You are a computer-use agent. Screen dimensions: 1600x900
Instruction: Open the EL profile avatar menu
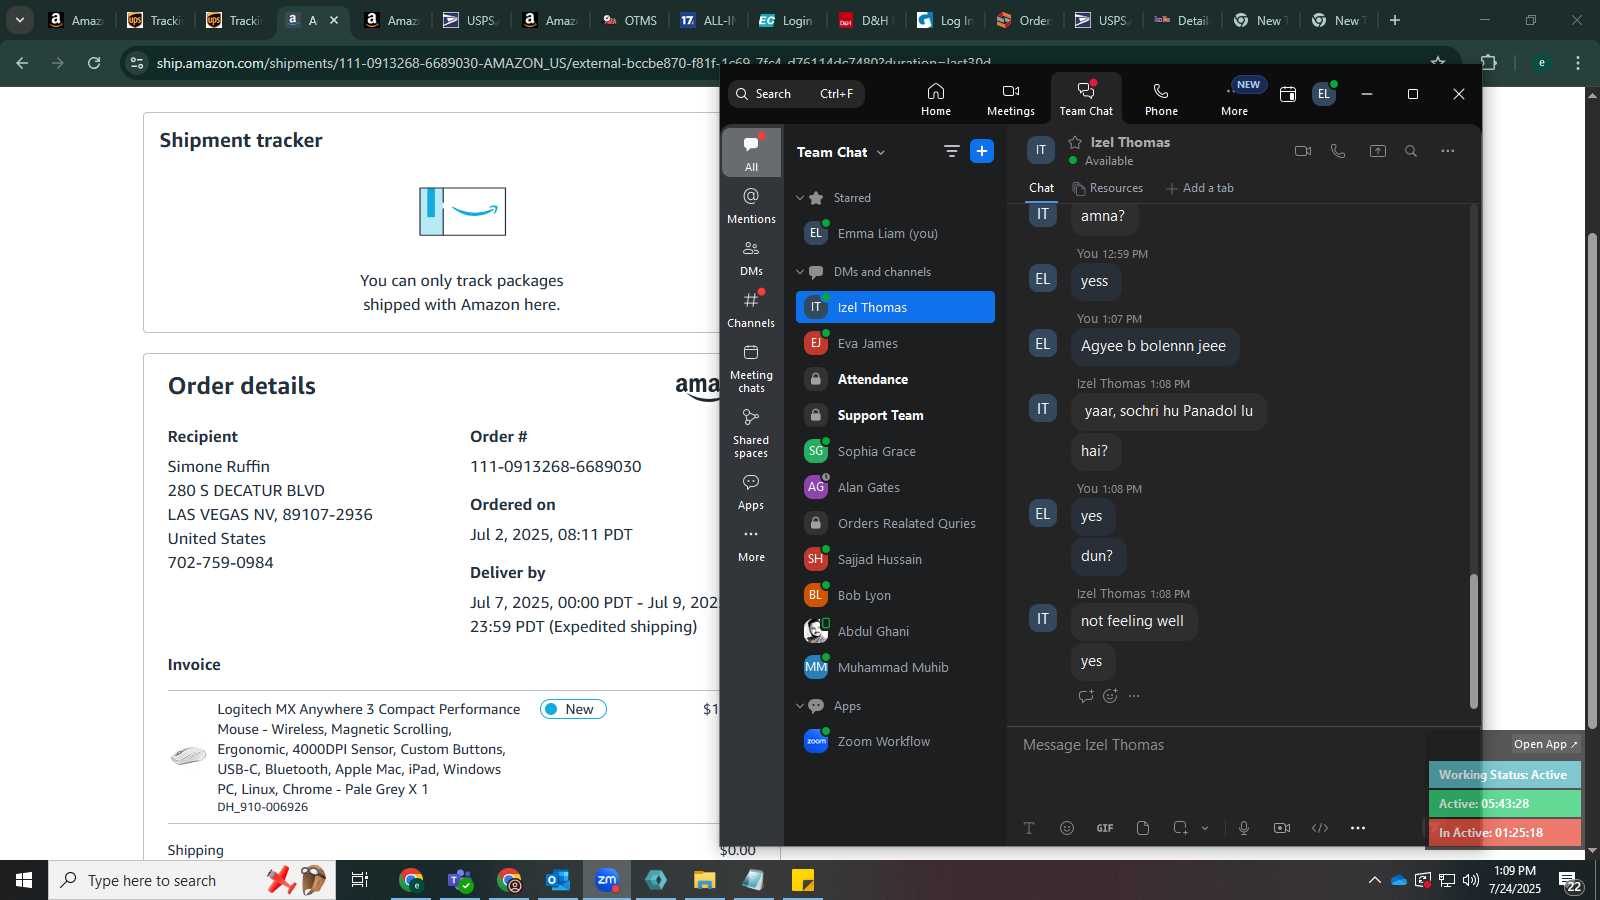pyautogui.click(x=1324, y=94)
